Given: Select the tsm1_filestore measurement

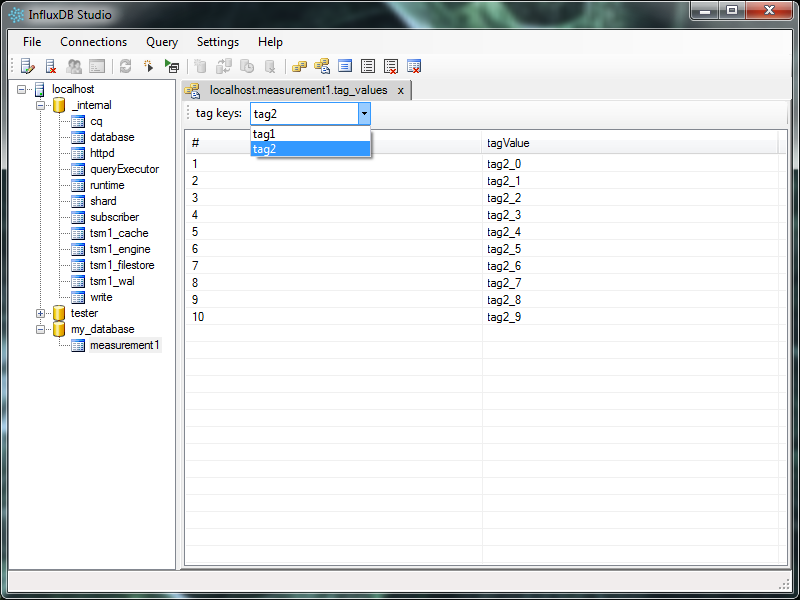Looking at the screenshot, I should pyautogui.click(x=122, y=265).
